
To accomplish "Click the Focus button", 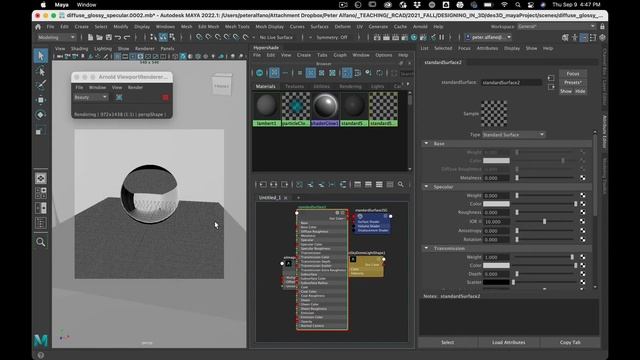I will coord(573,73).
